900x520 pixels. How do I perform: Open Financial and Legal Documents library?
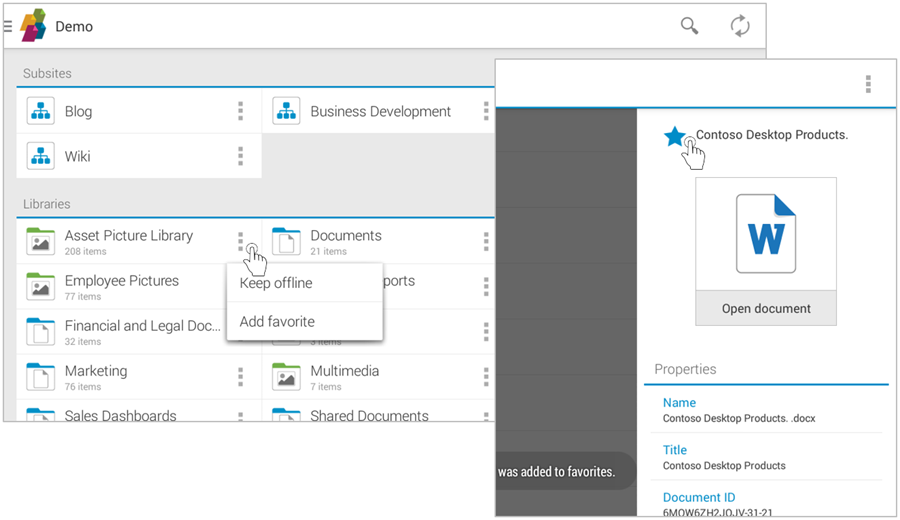click(x=142, y=326)
